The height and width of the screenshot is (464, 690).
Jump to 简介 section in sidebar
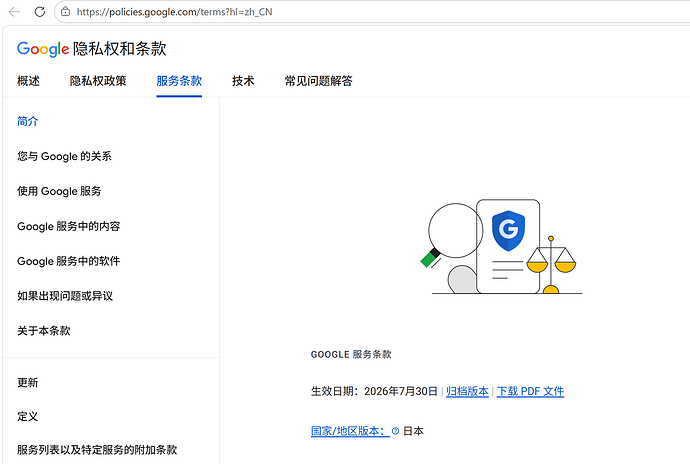(28, 122)
